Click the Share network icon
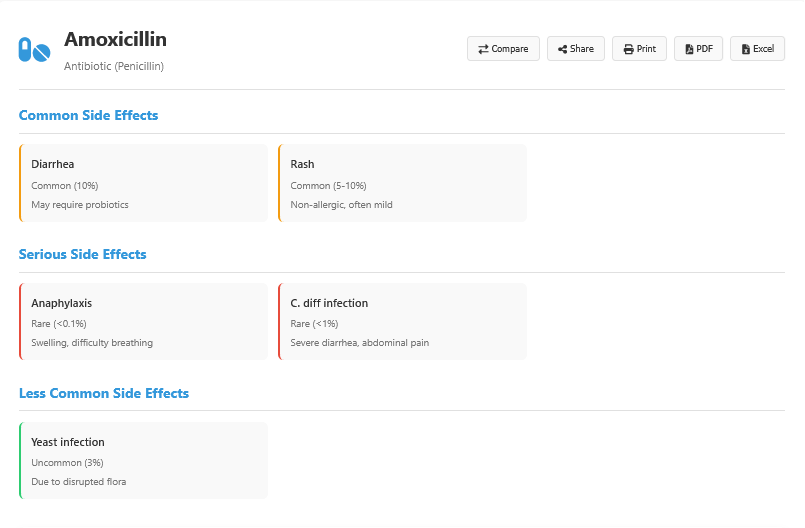 (x=562, y=49)
